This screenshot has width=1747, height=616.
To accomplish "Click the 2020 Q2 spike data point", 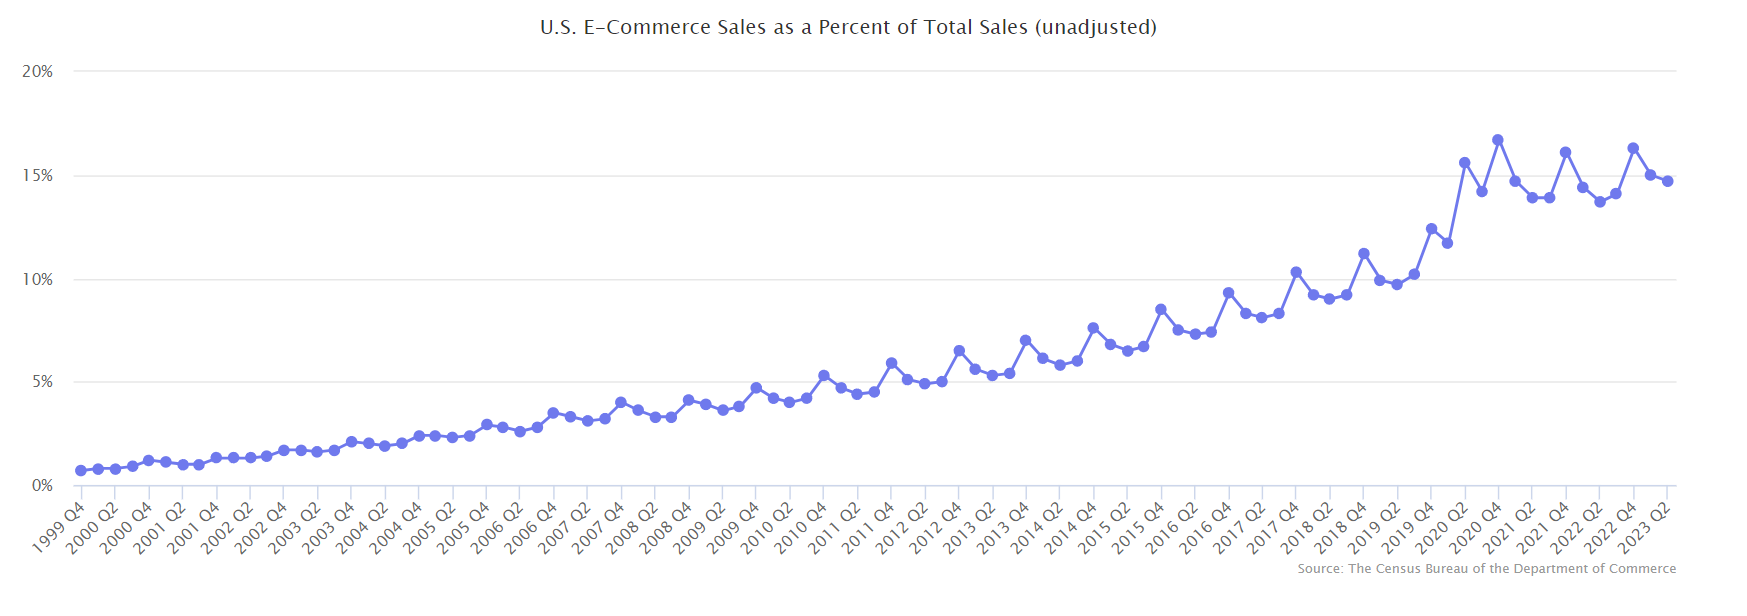I will [1464, 163].
